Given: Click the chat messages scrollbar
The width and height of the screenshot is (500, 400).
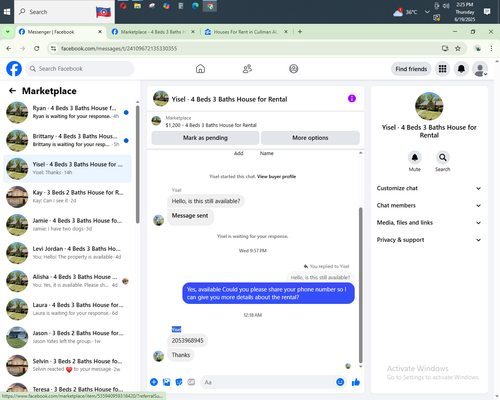Looking at the screenshot, I should pos(360,285).
